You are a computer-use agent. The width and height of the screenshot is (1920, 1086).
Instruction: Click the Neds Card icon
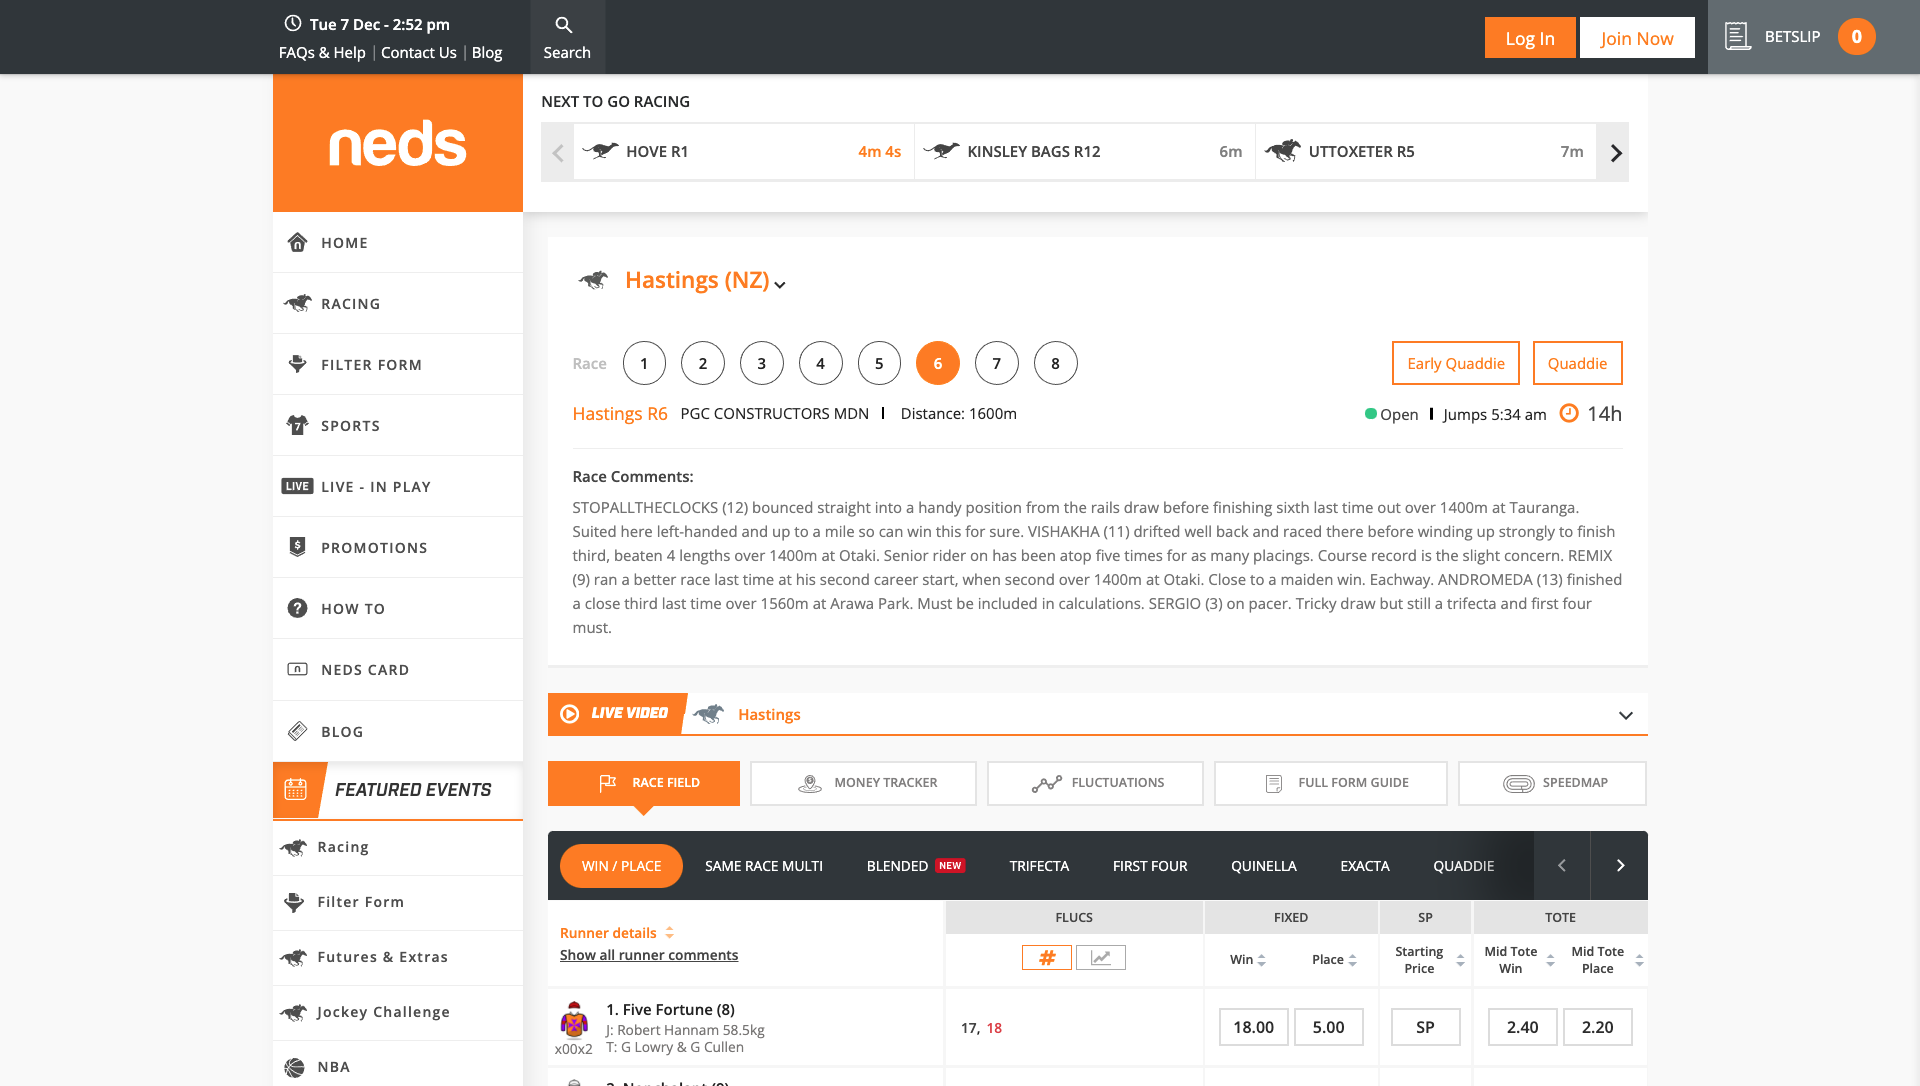click(297, 669)
